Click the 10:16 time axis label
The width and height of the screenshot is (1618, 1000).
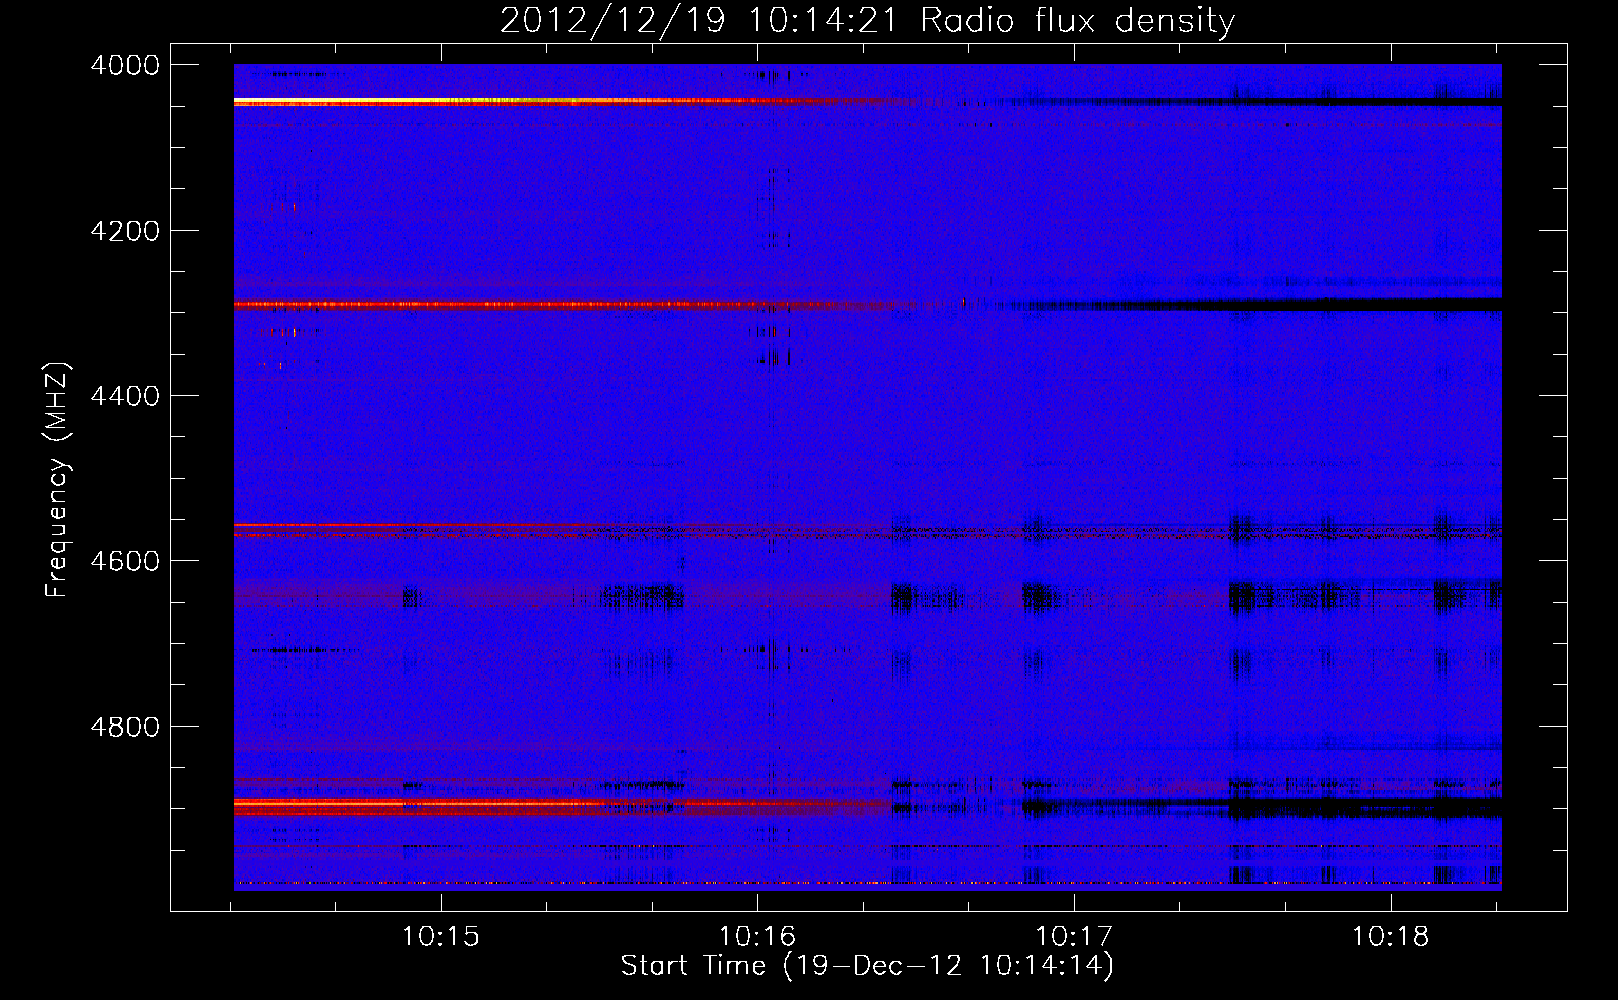758,936
